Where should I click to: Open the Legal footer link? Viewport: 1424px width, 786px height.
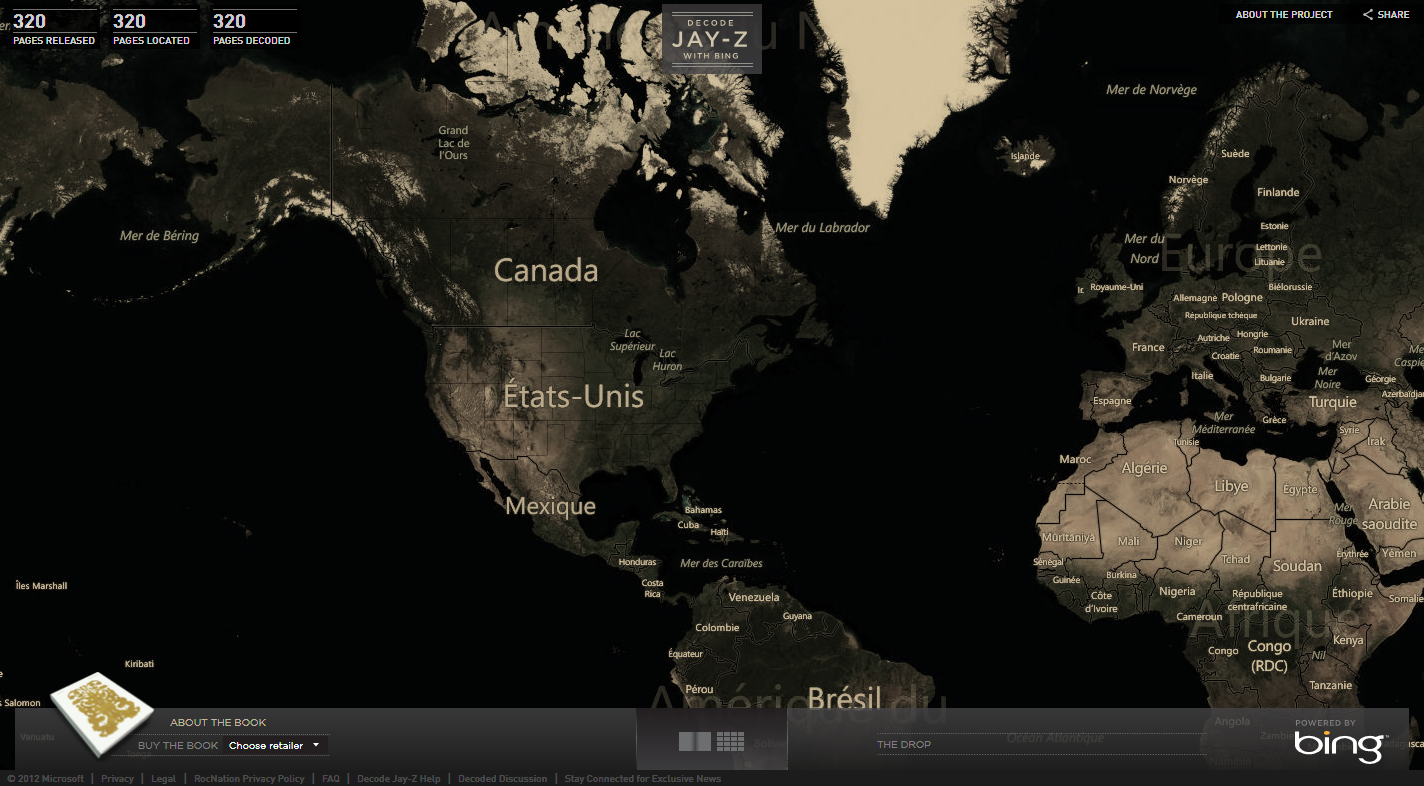pyautogui.click(x=163, y=778)
